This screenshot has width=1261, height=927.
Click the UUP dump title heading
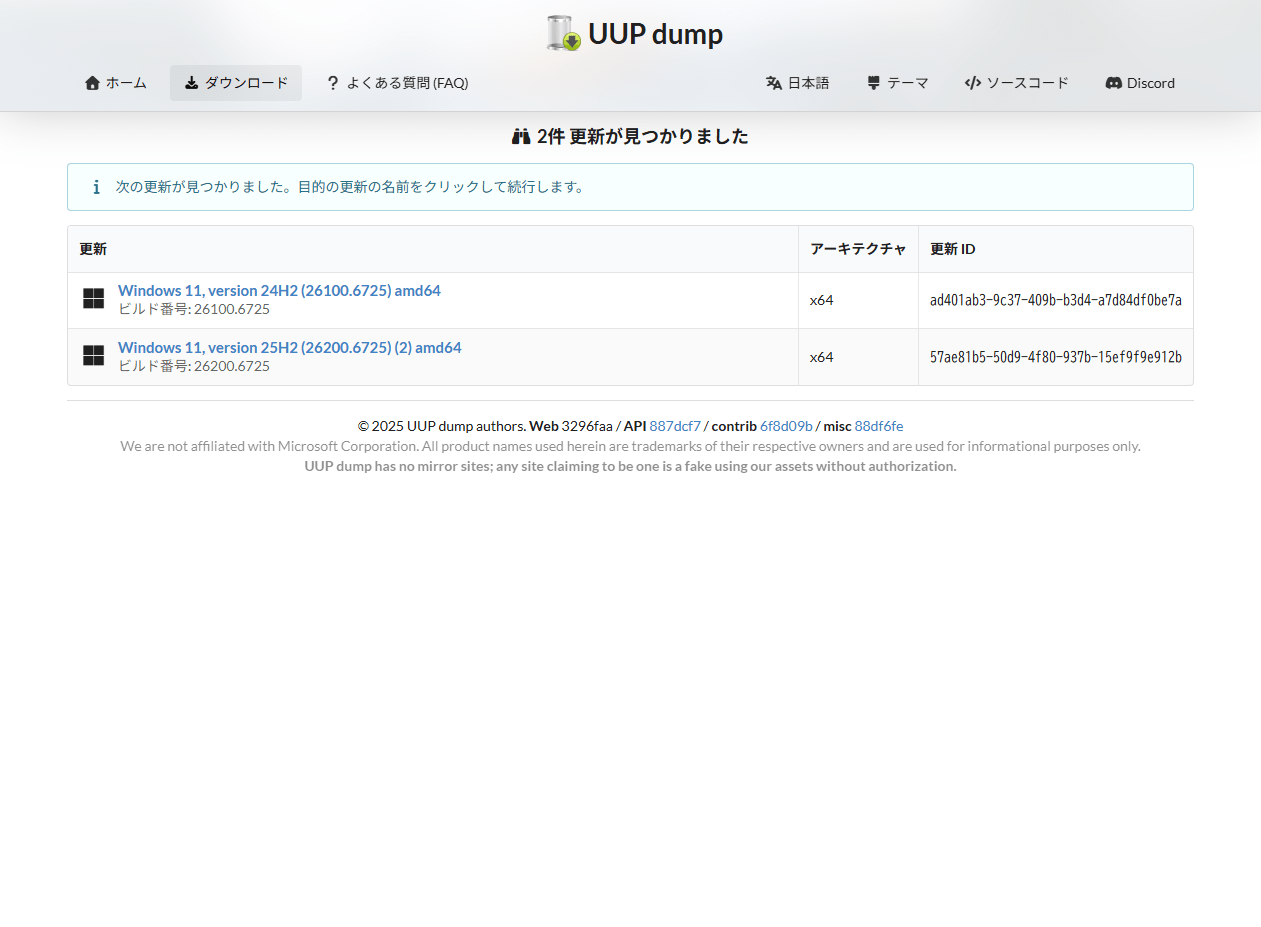[655, 34]
